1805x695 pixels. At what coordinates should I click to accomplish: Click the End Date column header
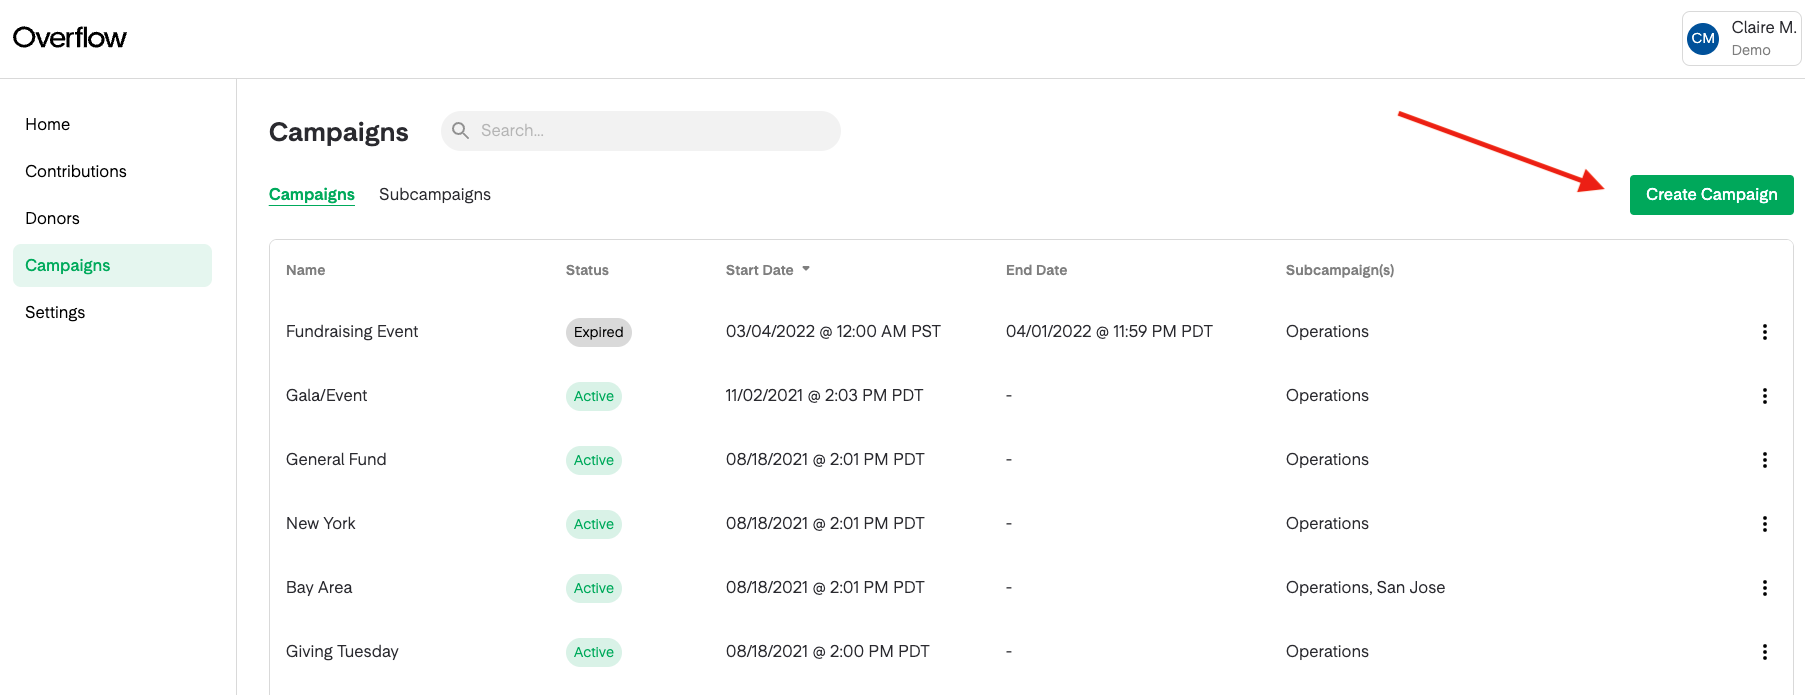coord(1036,270)
